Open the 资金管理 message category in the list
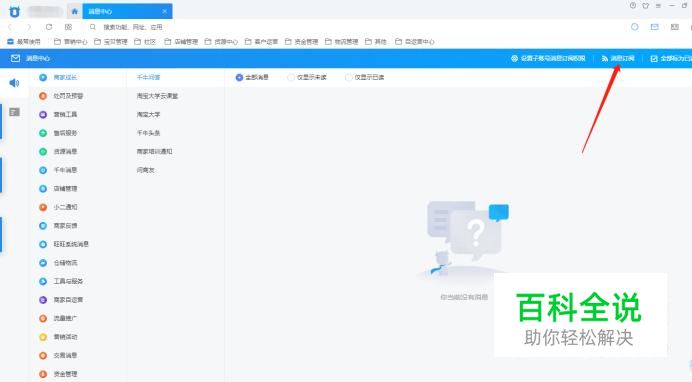The image size is (692, 382). (x=65, y=374)
